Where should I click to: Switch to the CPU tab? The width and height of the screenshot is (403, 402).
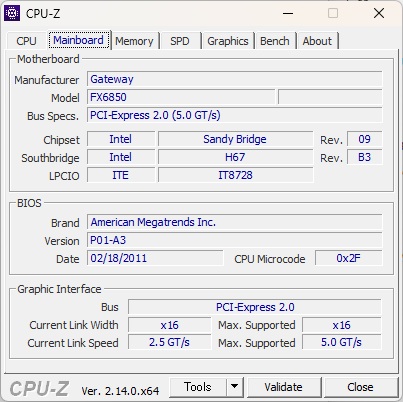[26, 41]
